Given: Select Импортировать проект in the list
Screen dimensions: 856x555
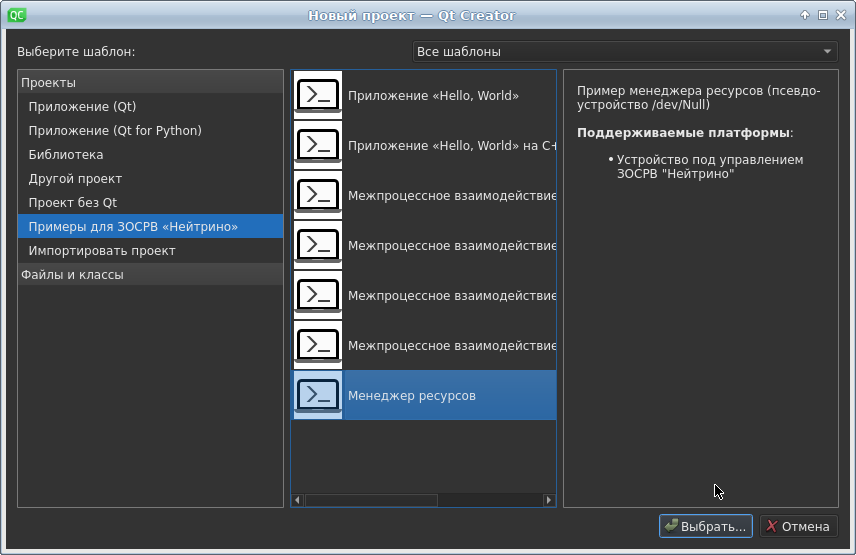Looking at the screenshot, I should click(102, 251).
